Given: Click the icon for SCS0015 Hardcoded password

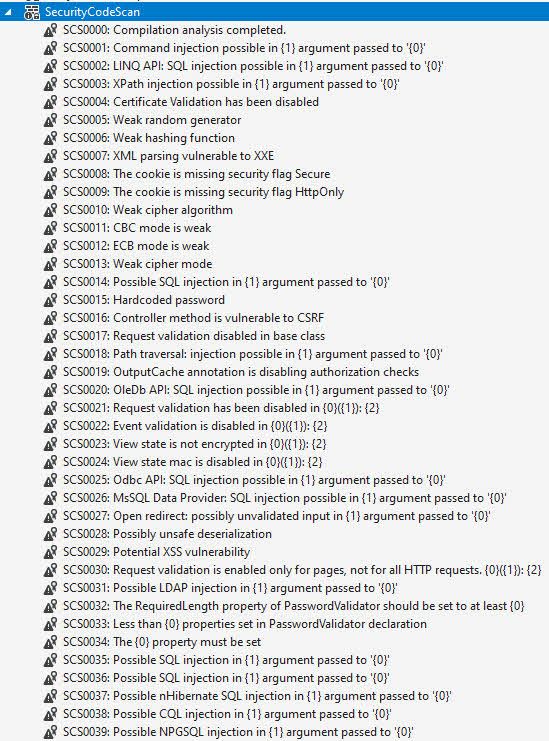Looking at the screenshot, I should 50,300.
